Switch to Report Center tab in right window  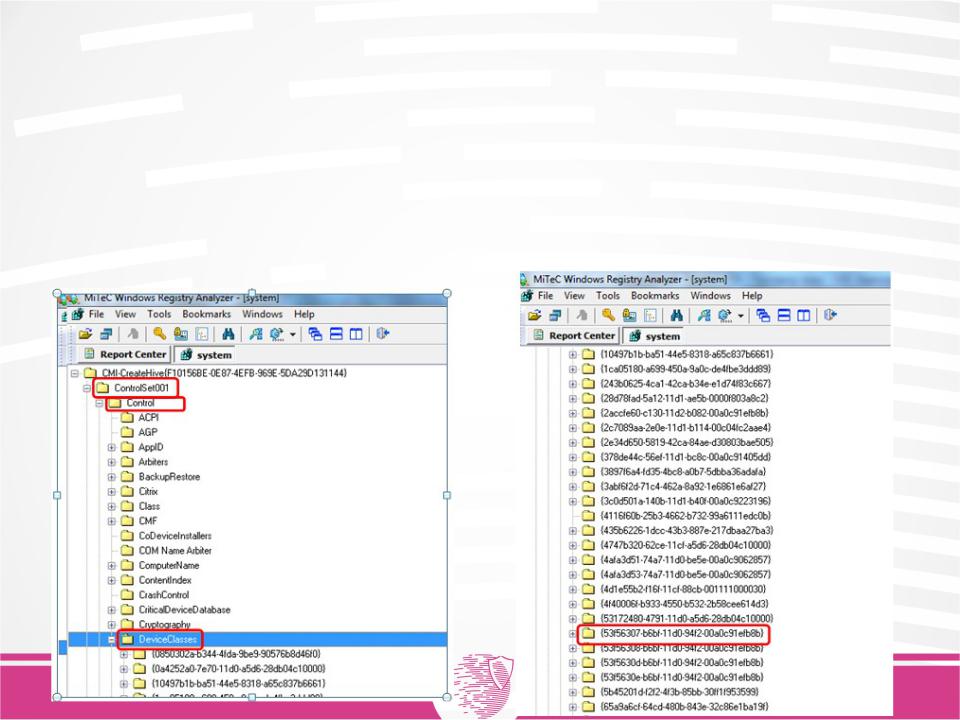click(x=574, y=336)
